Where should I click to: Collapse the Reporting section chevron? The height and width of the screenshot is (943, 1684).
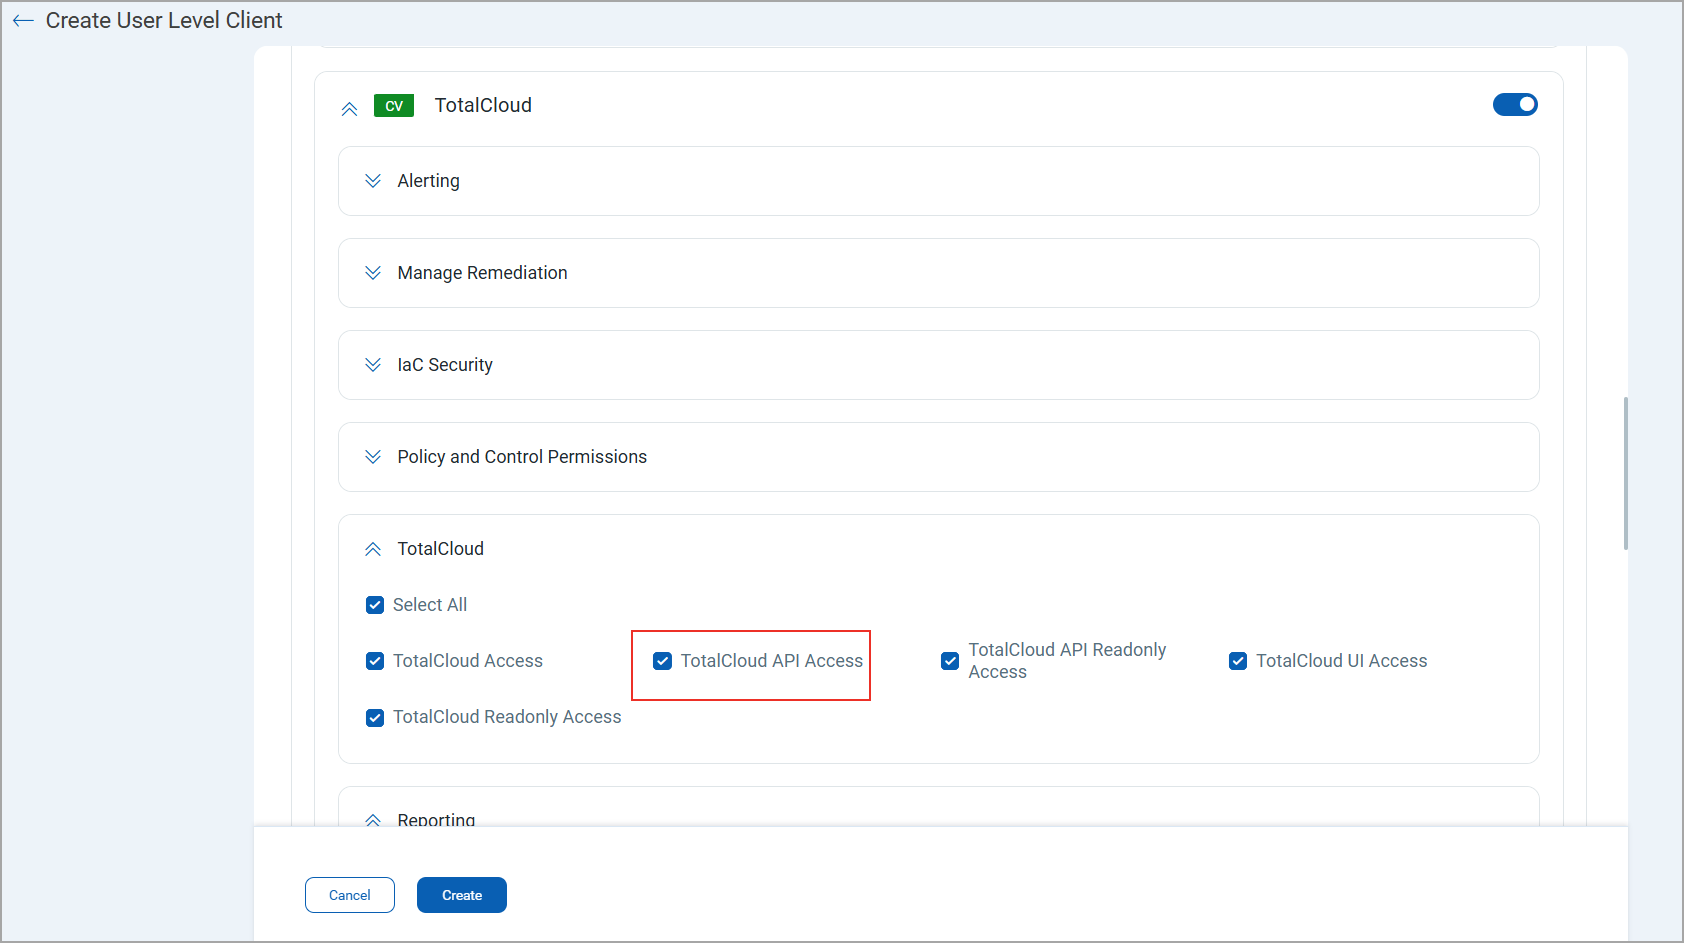click(373, 820)
